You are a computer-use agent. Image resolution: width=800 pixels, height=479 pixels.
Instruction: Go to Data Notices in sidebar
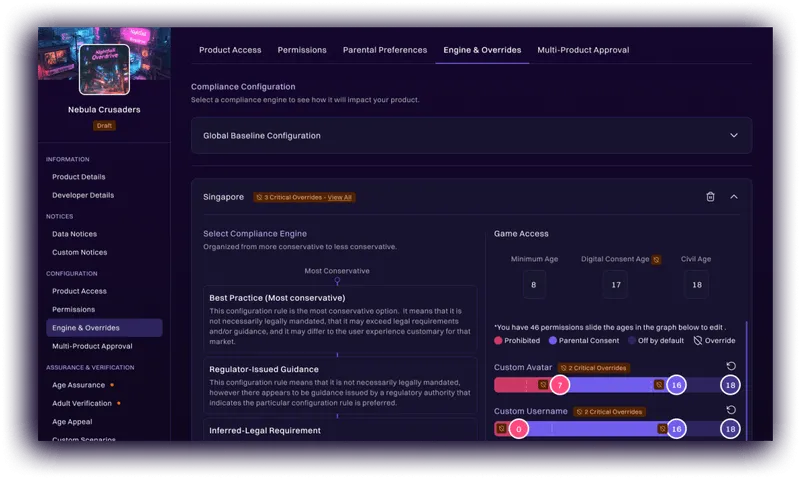click(x=74, y=234)
